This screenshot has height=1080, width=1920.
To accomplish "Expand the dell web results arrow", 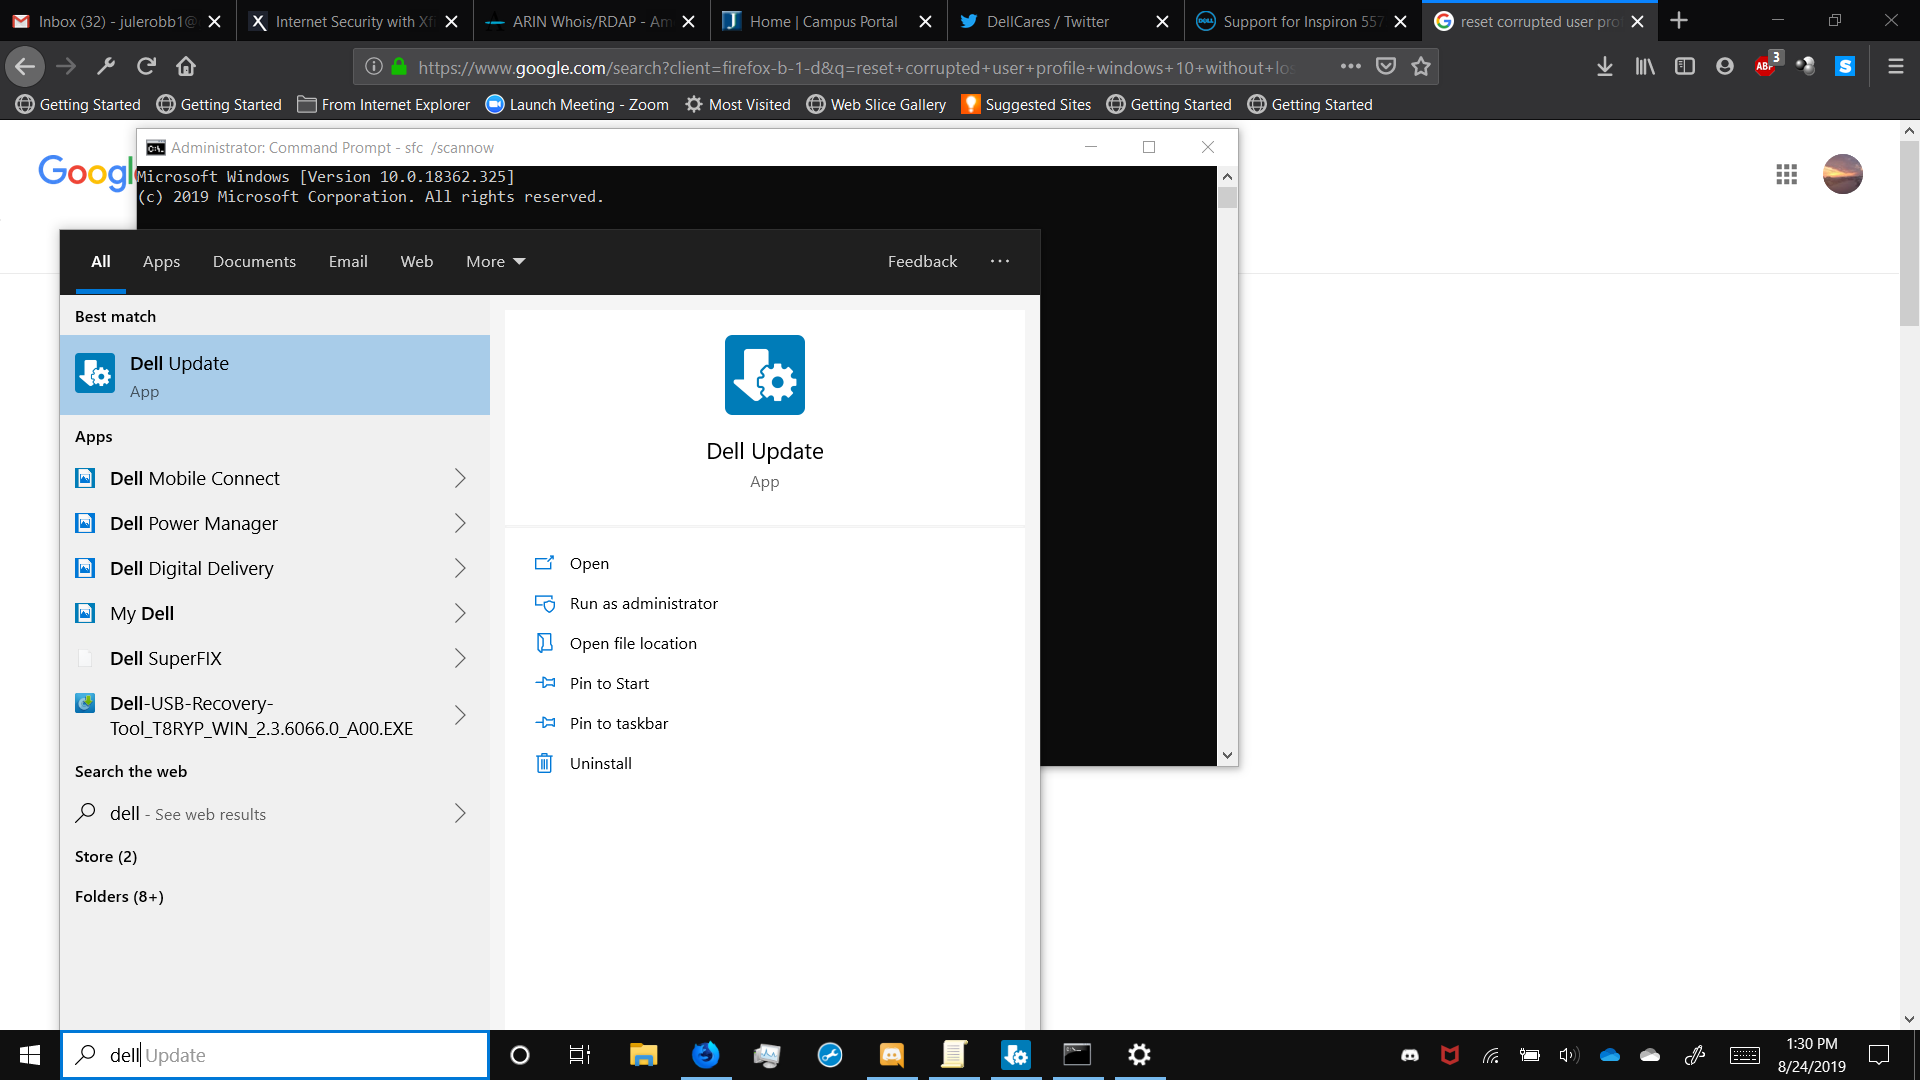I will (x=459, y=813).
